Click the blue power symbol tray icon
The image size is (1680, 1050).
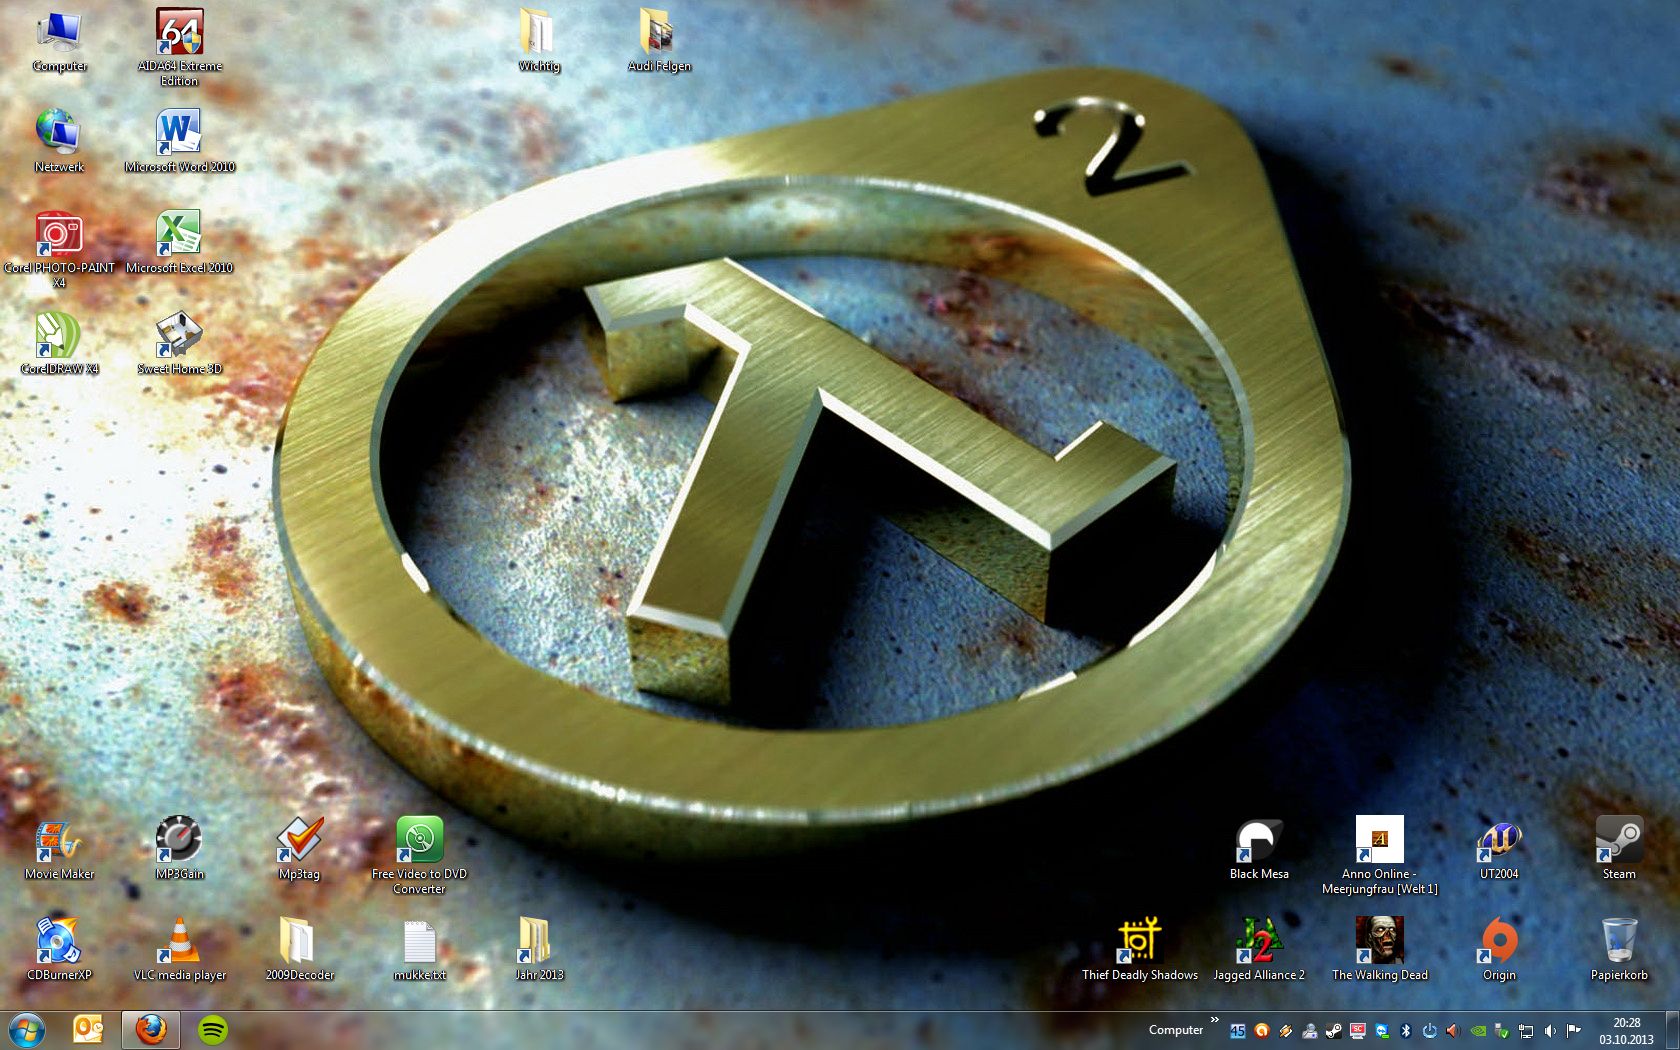click(x=1430, y=1031)
